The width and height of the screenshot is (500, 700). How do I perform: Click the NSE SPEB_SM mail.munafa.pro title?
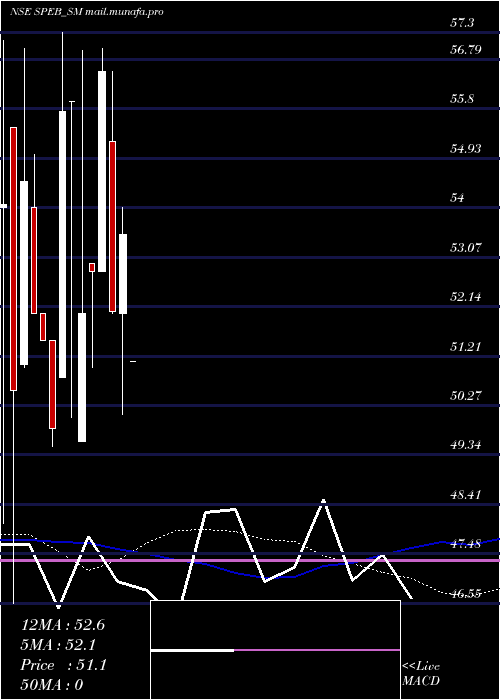click(x=87, y=12)
